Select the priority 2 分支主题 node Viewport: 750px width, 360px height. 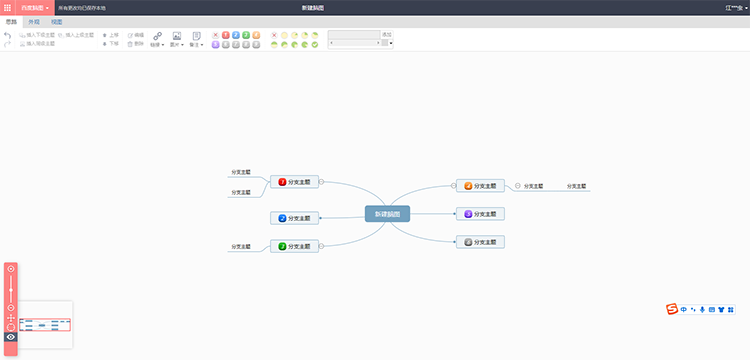294,218
